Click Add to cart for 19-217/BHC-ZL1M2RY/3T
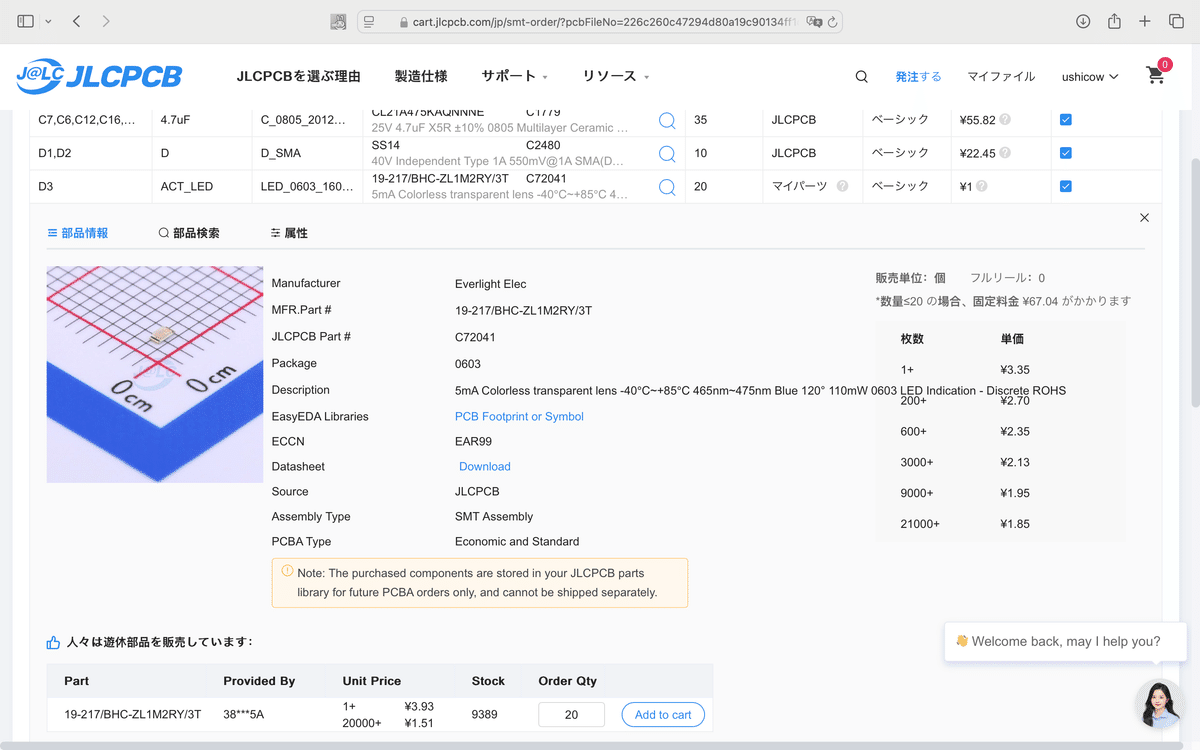 coord(663,714)
